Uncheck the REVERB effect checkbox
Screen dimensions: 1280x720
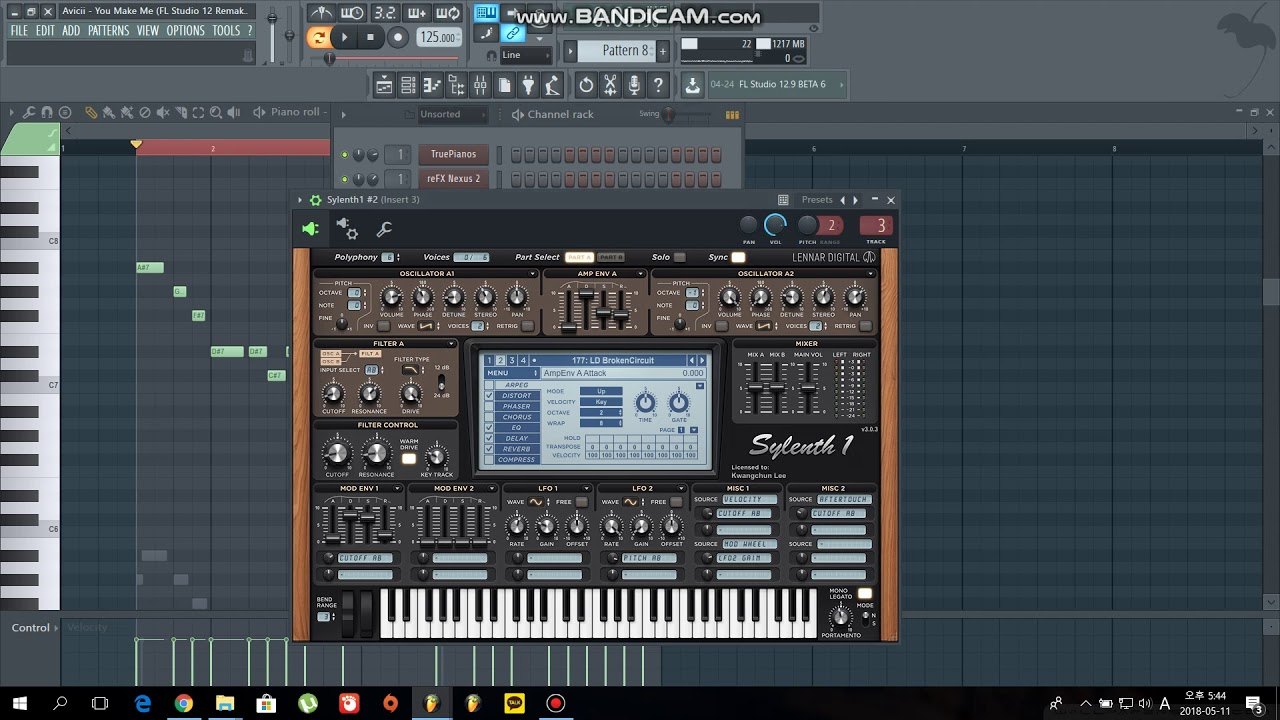click(x=489, y=449)
